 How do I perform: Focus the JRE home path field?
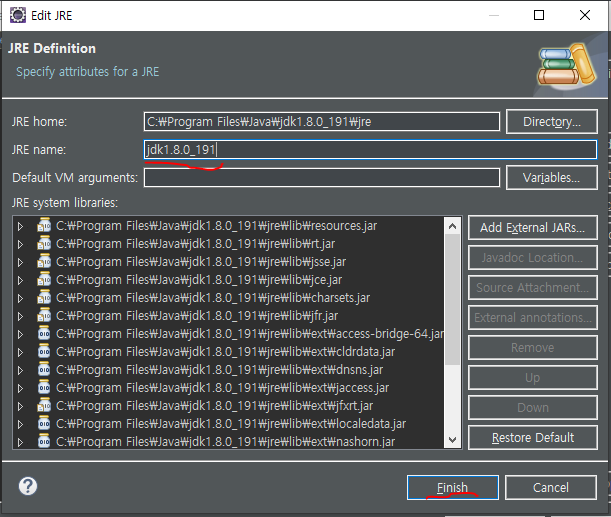click(x=321, y=122)
